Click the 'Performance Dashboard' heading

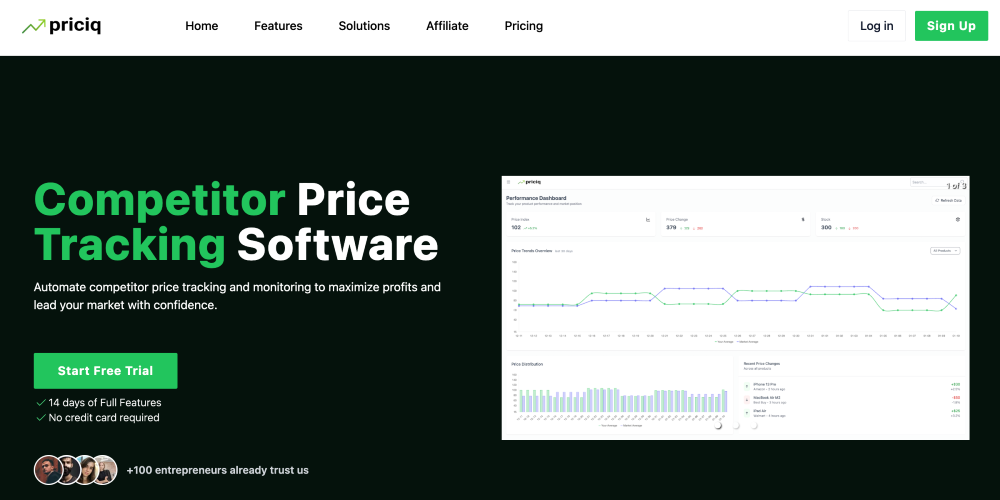(x=536, y=198)
